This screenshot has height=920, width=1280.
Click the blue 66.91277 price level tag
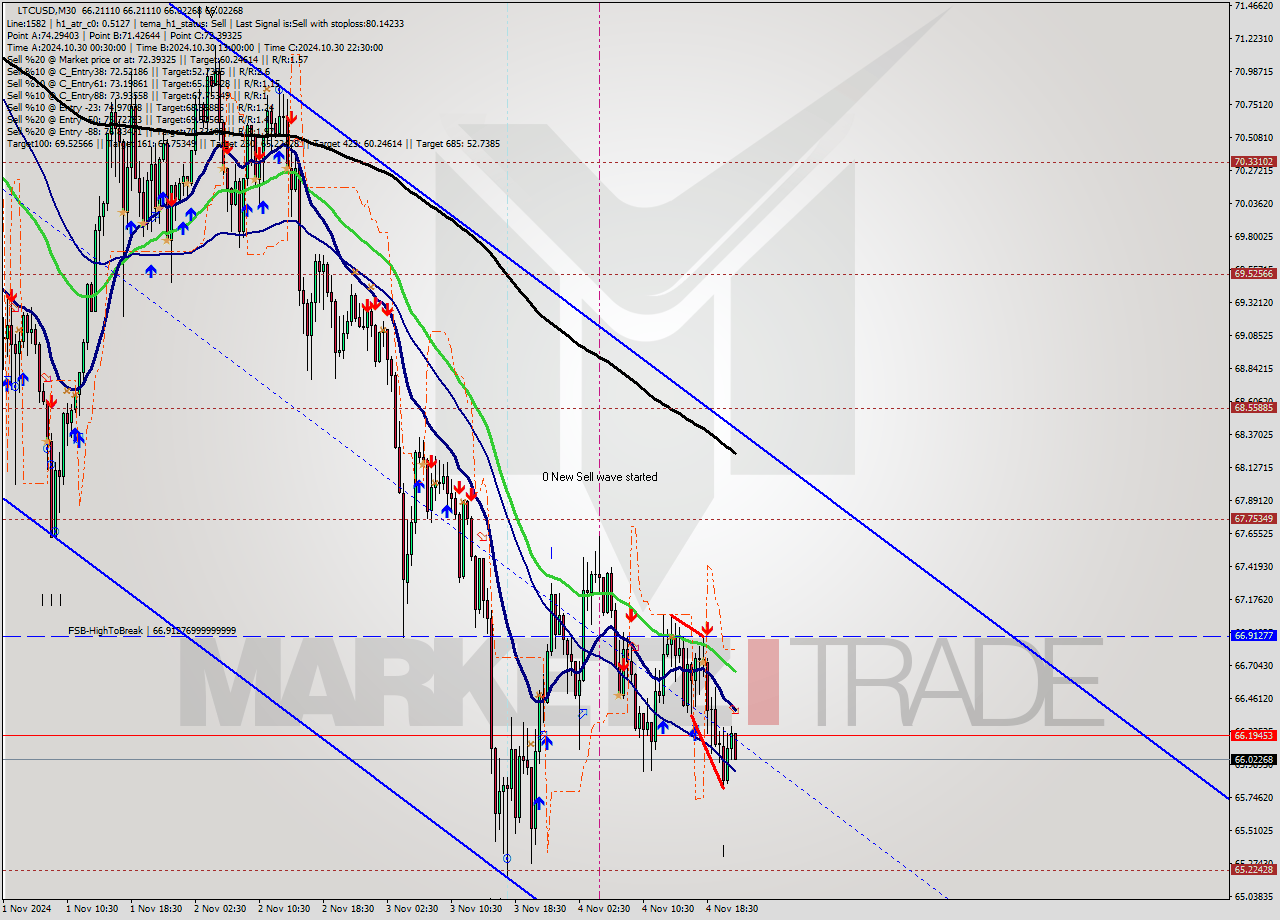point(1253,635)
